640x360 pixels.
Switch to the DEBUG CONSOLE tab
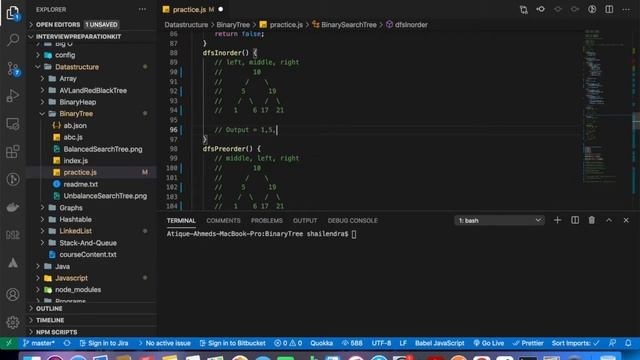(x=353, y=220)
